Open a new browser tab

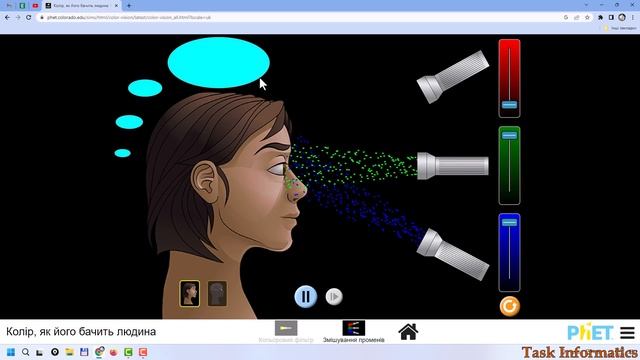[x=129, y=6]
